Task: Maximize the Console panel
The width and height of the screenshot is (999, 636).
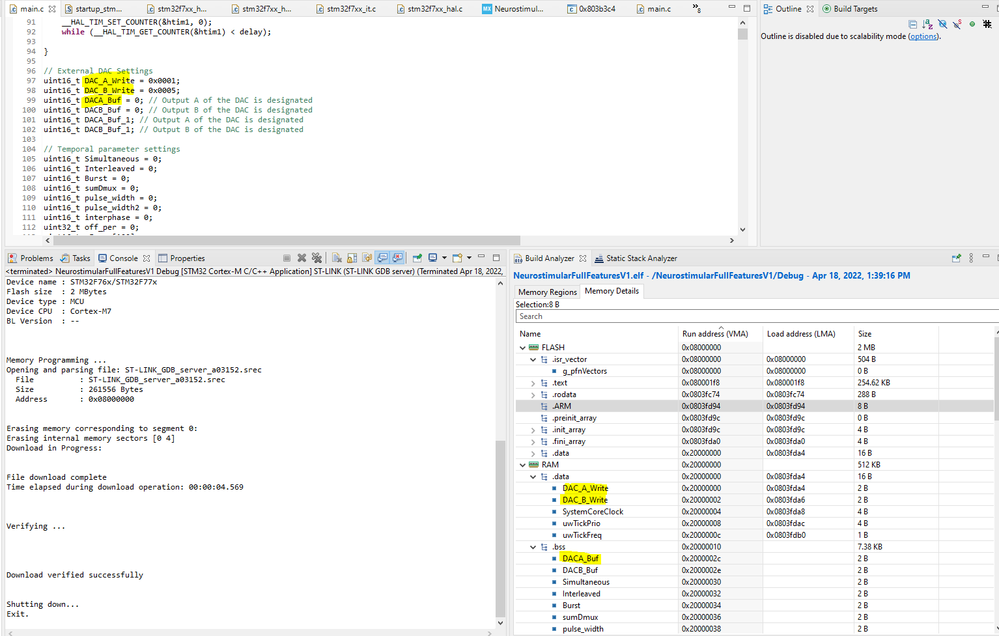Action: pos(496,257)
